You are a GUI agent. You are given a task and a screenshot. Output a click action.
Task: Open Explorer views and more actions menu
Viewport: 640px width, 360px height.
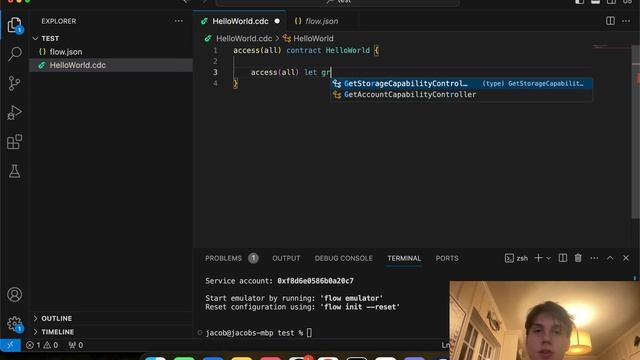(179, 21)
